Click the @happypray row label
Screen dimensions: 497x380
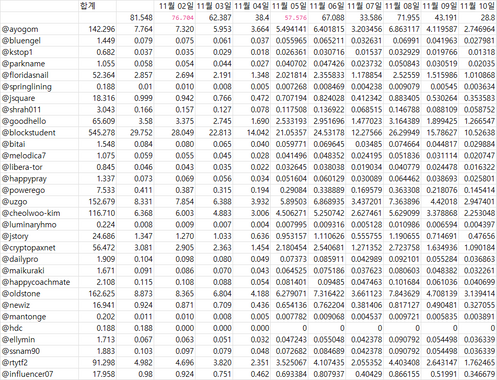[24, 179]
